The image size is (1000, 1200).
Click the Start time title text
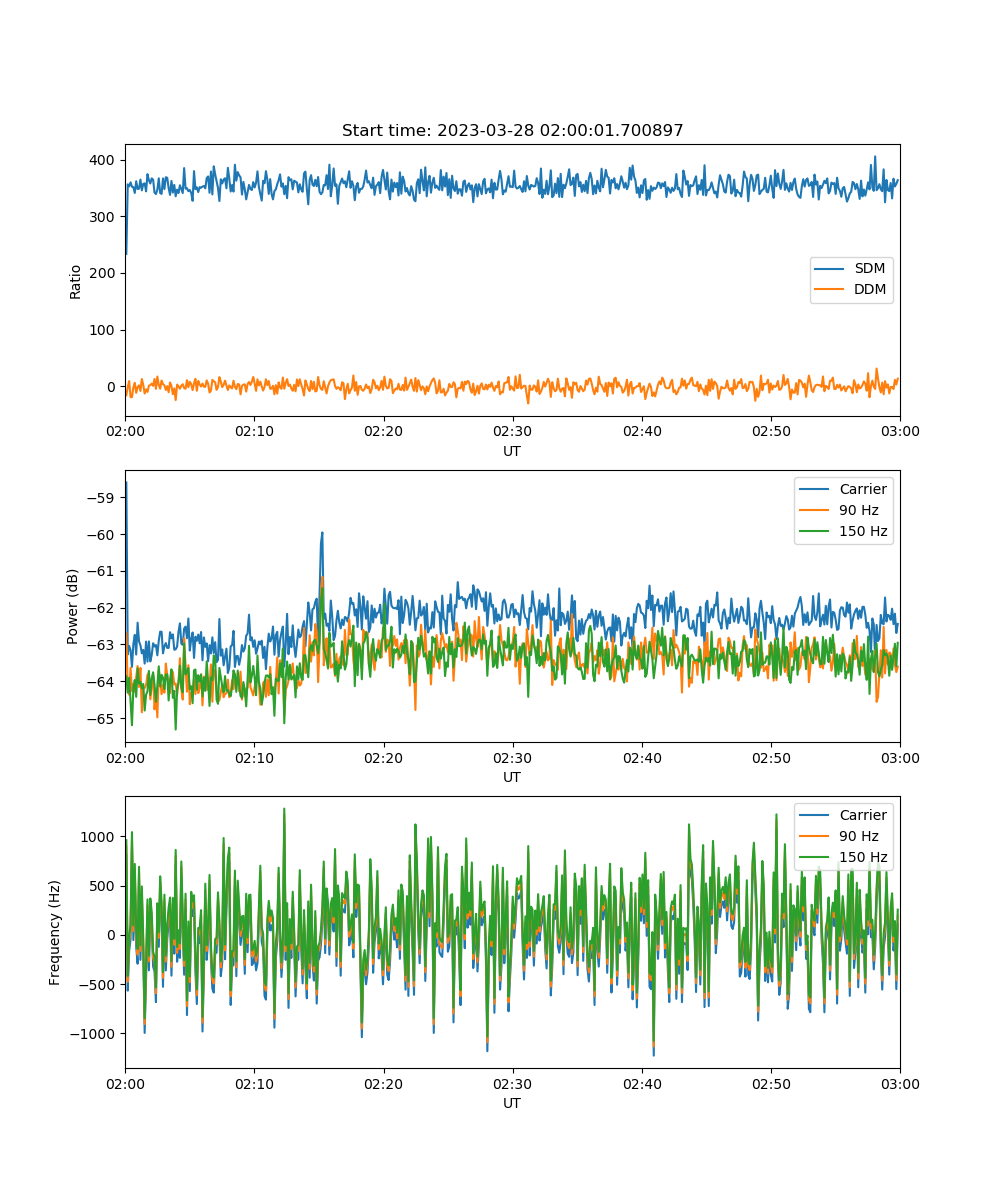[512, 131]
